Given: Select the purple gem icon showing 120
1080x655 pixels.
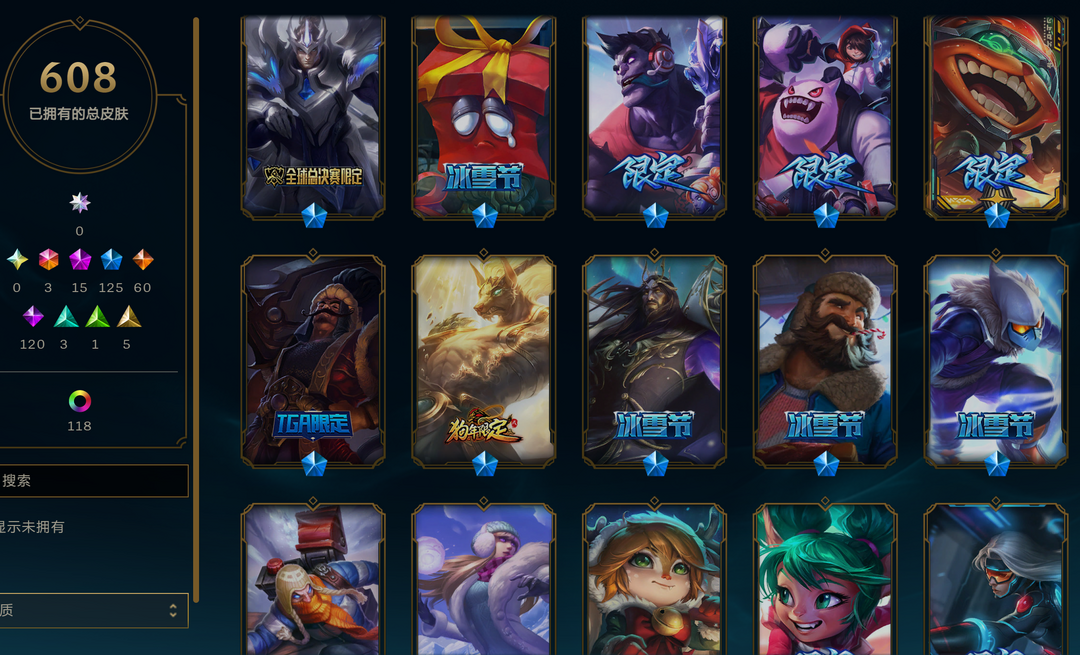Looking at the screenshot, I should click(33, 316).
